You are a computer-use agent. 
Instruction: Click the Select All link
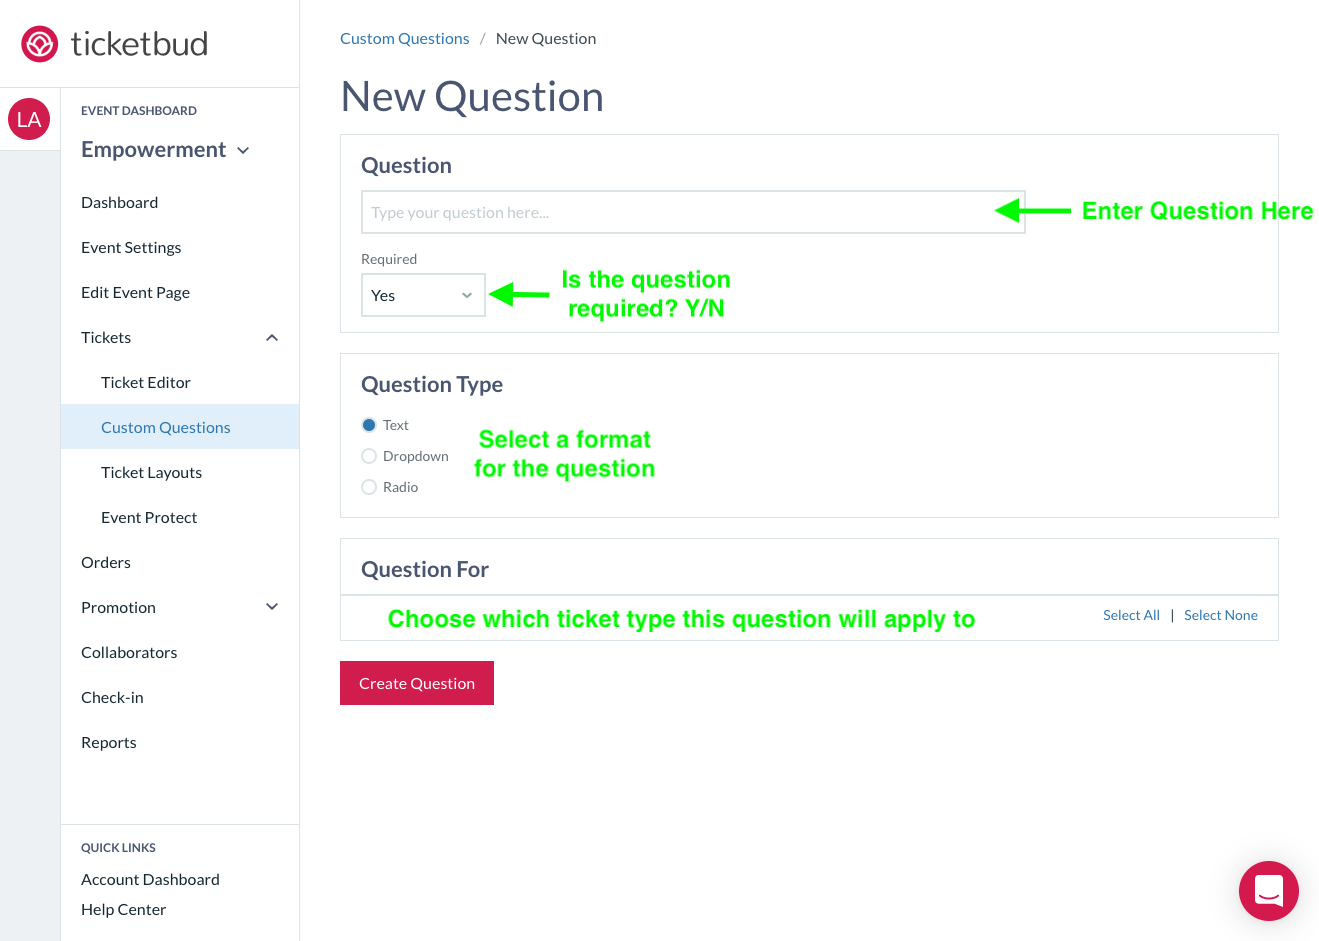[1131, 615]
